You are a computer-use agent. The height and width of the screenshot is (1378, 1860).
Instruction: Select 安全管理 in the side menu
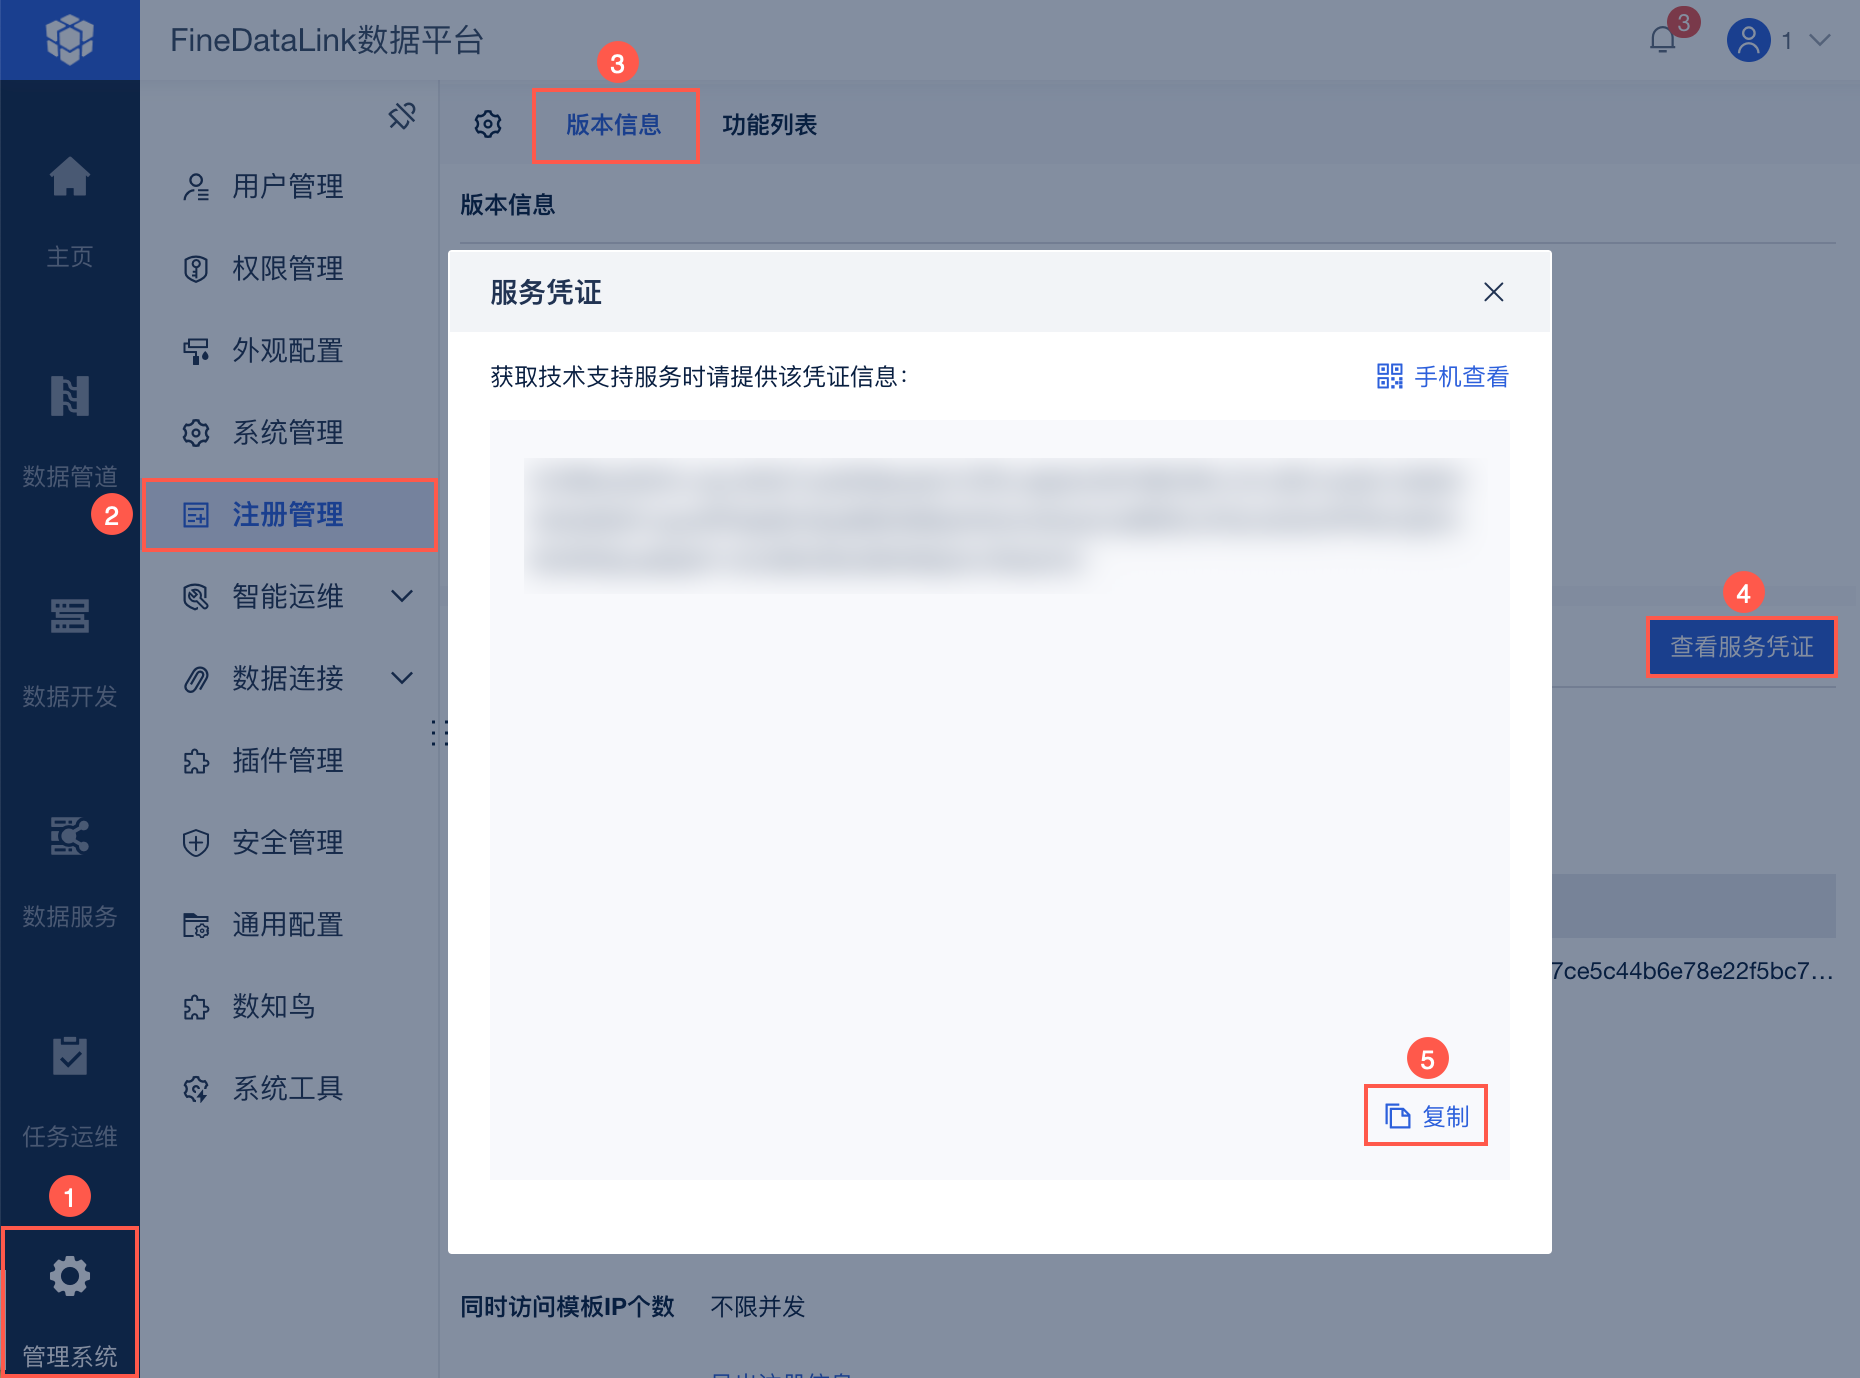288,843
